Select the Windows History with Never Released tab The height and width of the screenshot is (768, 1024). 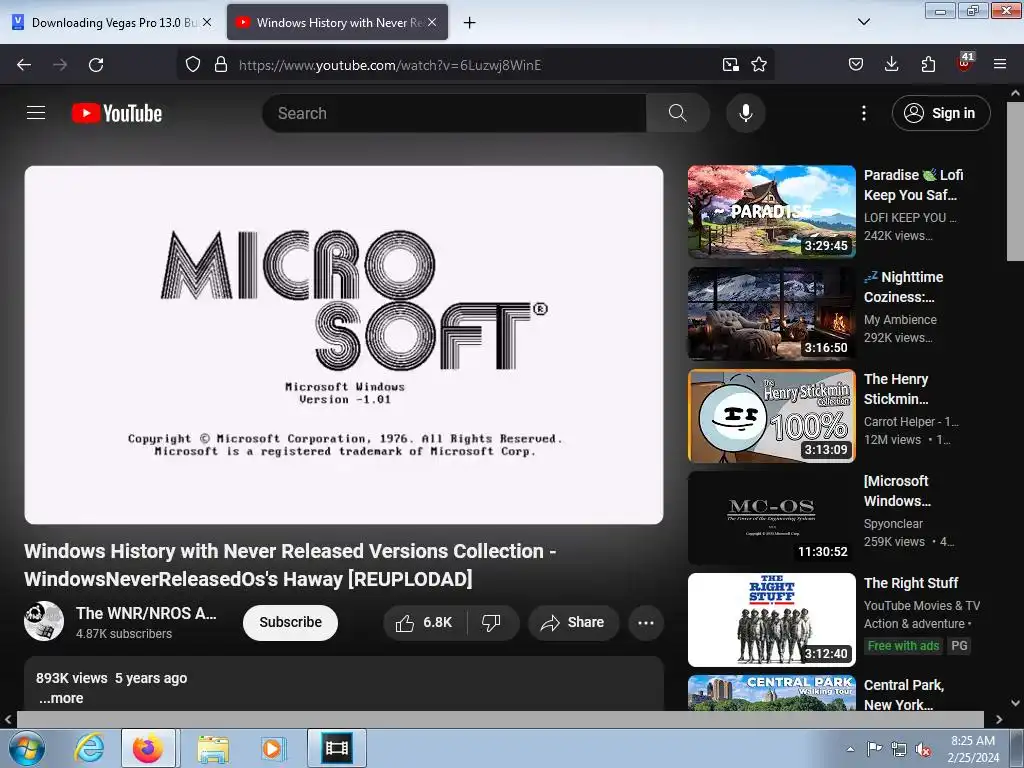(338, 22)
